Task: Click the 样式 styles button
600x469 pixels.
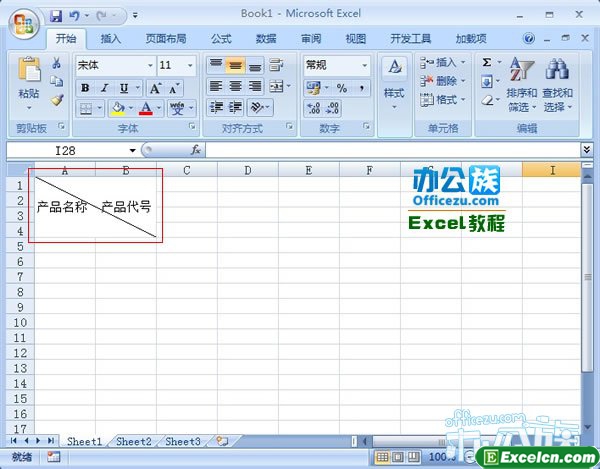Action: click(394, 84)
